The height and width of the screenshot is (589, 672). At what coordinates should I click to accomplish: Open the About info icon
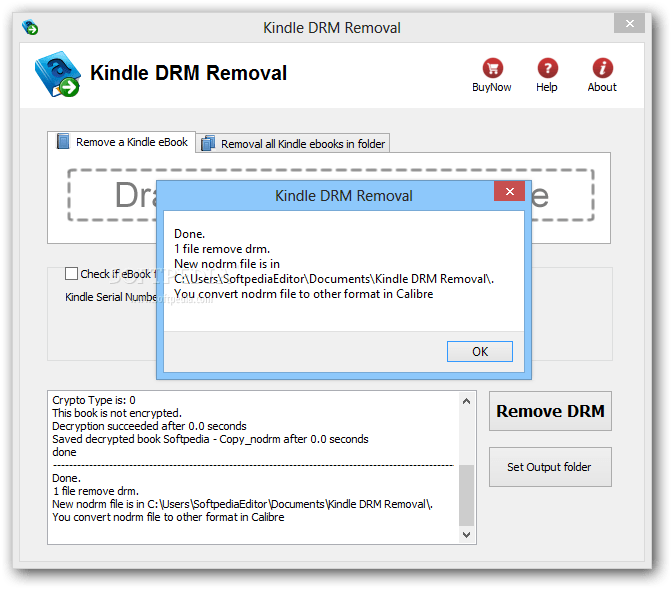(x=603, y=68)
